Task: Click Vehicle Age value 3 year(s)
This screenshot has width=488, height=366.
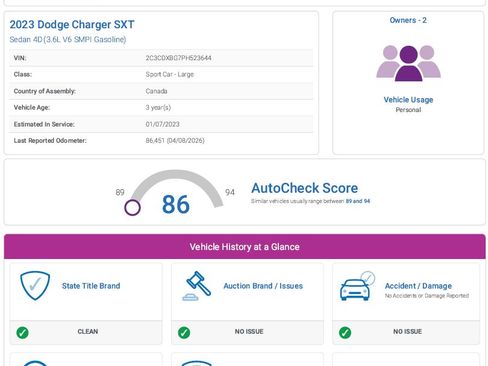Action: pyautogui.click(x=158, y=107)
